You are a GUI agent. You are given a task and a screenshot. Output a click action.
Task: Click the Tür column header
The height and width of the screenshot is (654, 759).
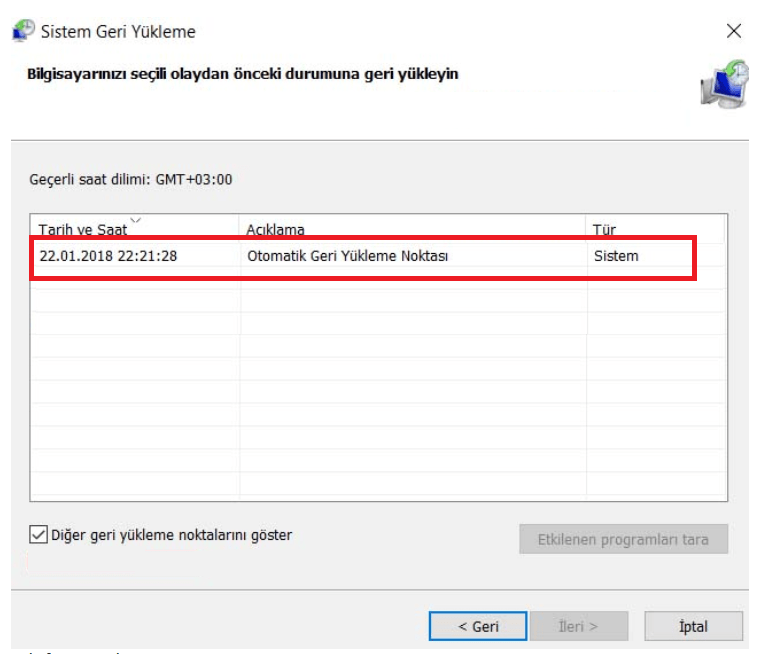pyautogui.click(x=655, y=228)
